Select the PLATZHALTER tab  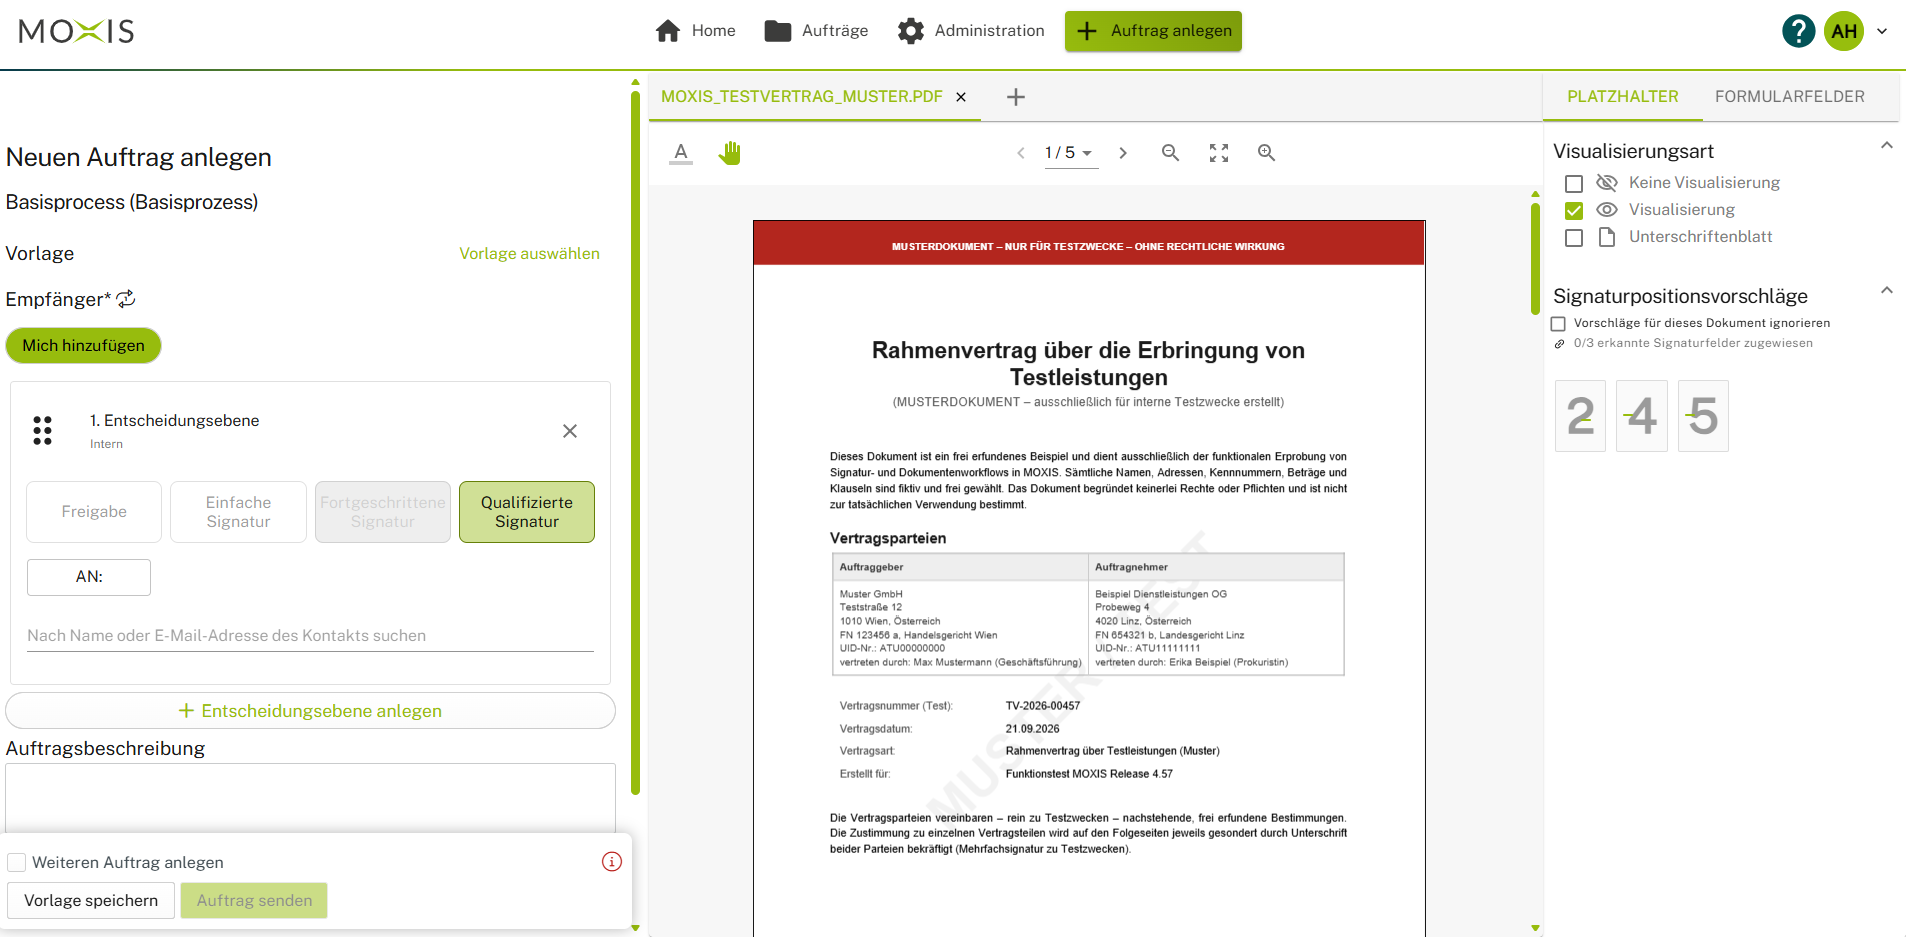1622,97
